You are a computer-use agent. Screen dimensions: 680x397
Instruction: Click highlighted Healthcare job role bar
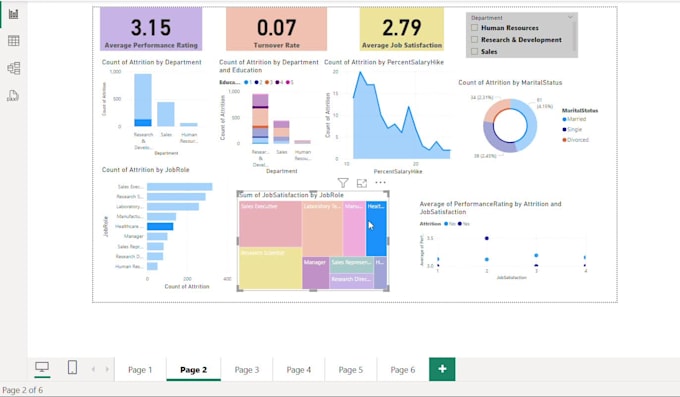tap(160, 226)
